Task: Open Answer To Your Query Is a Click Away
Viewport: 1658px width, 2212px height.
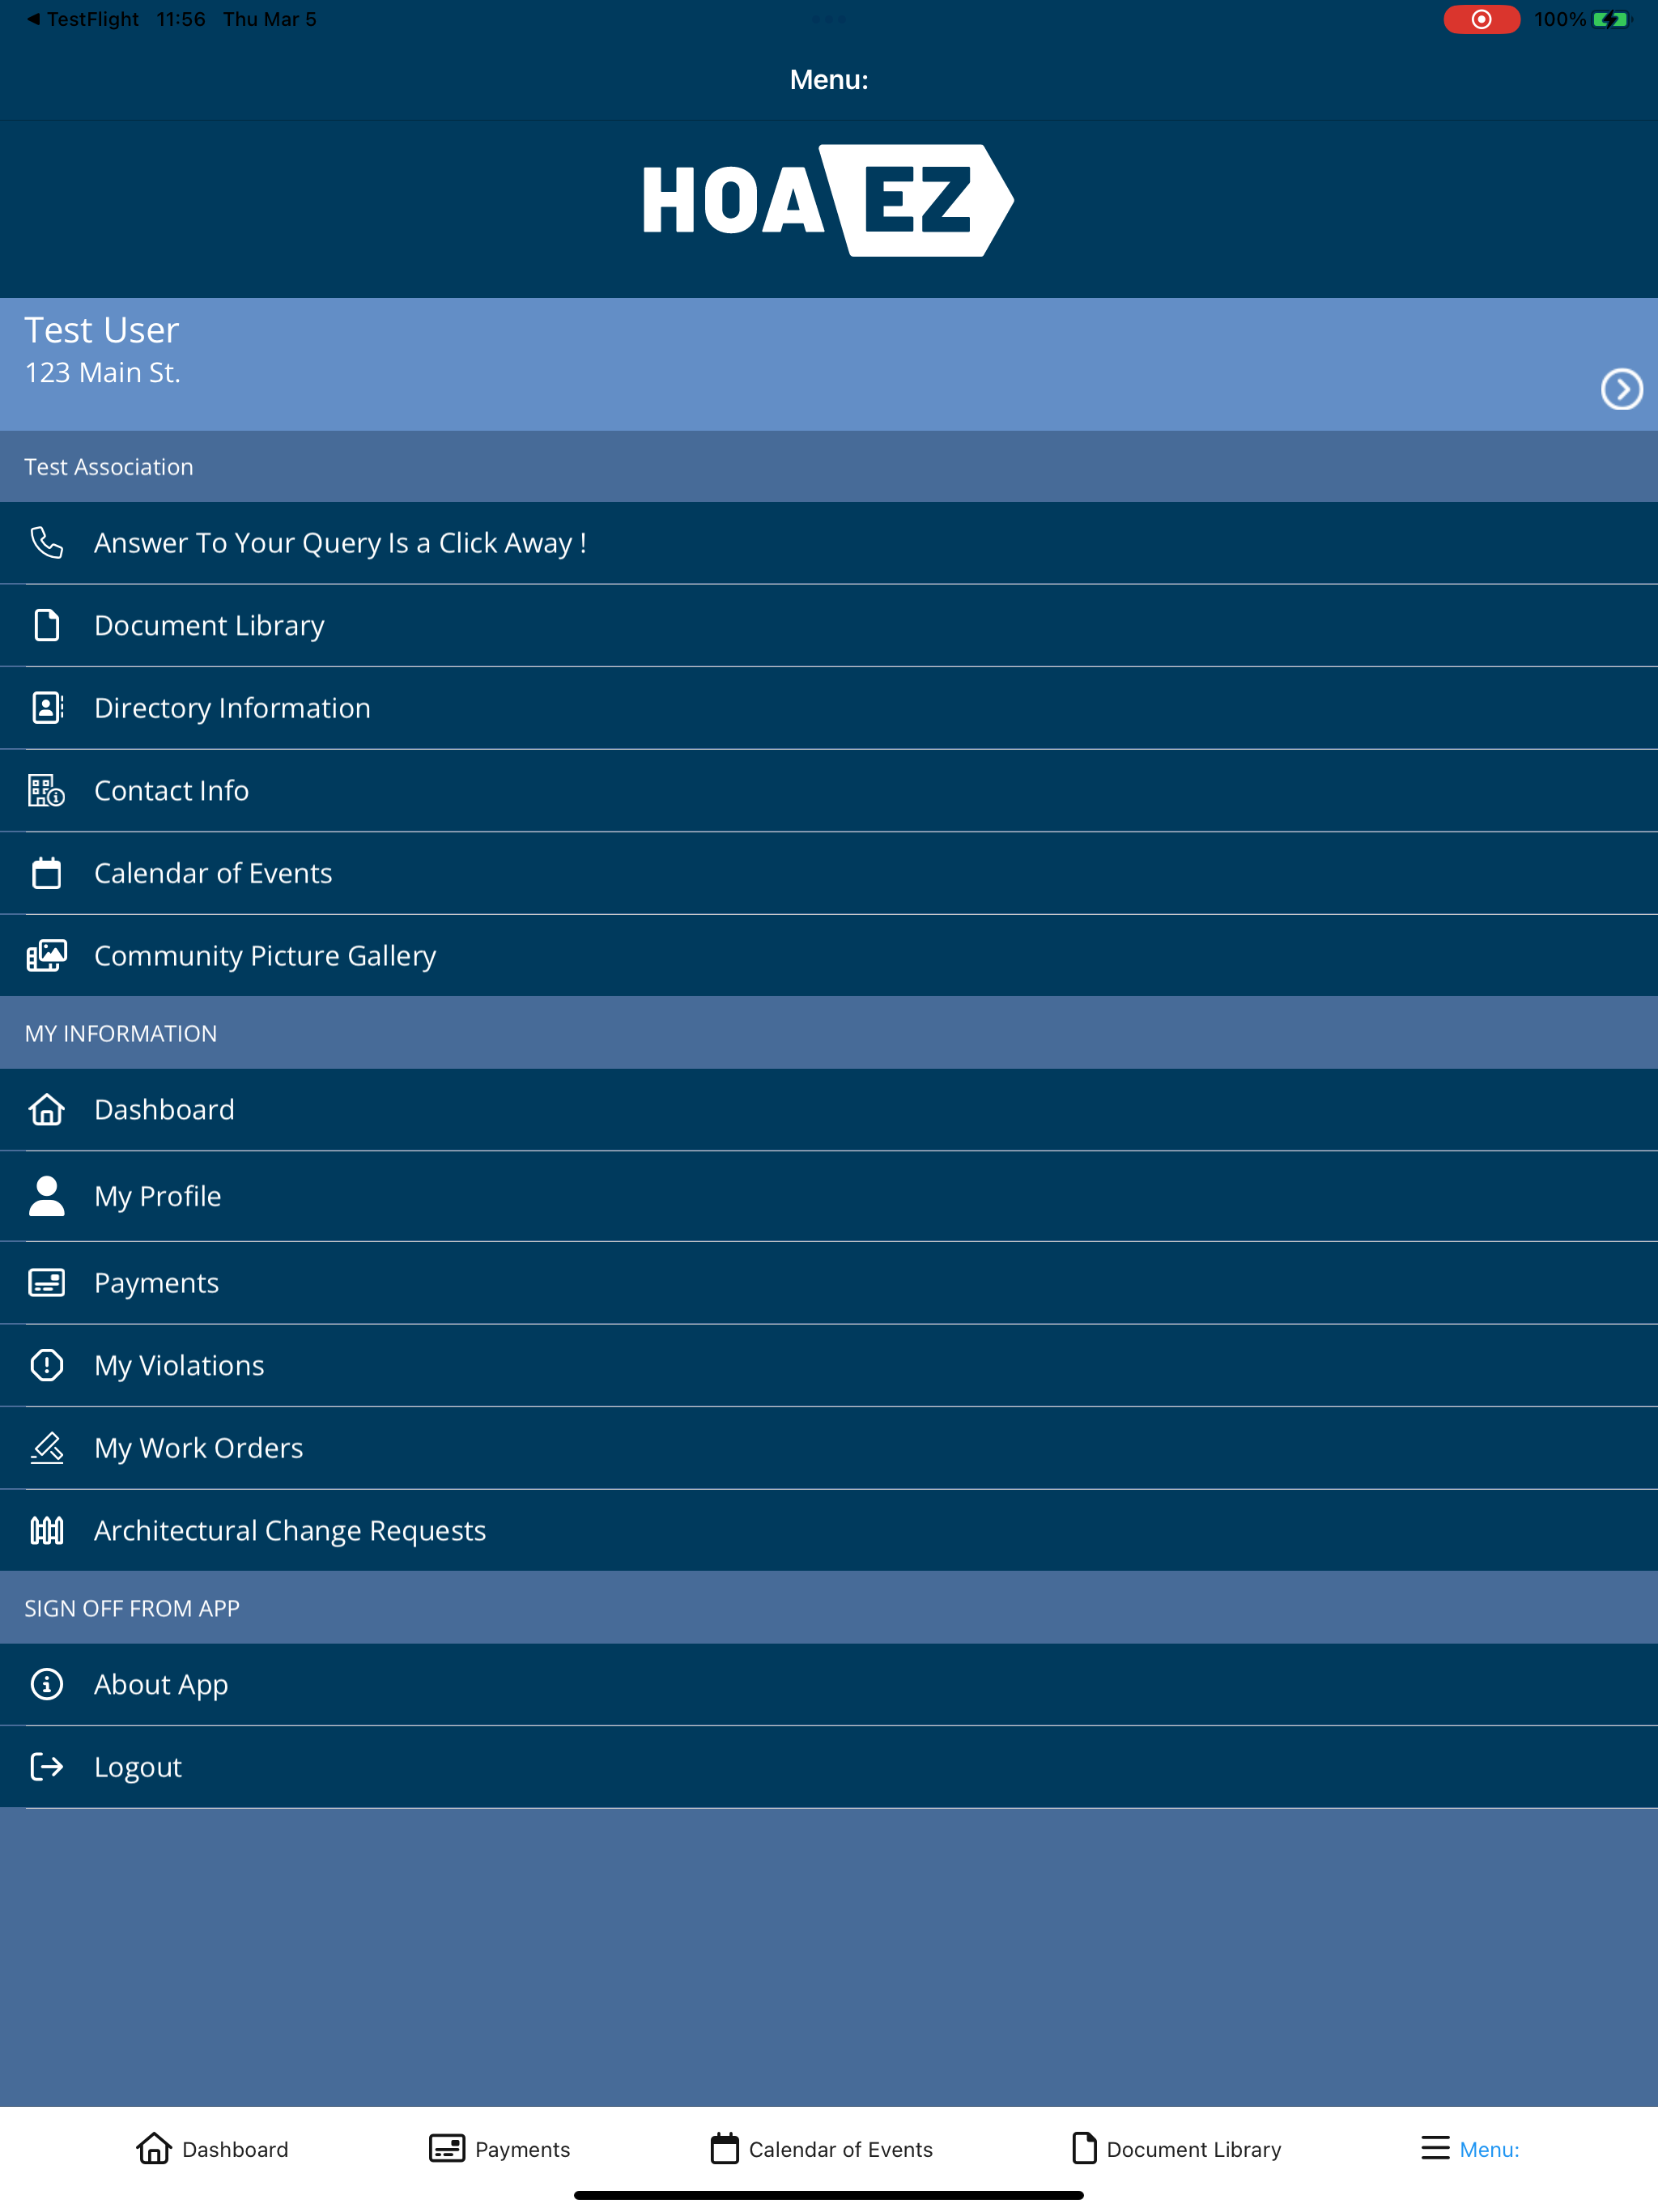Action: (x=829, y=543)
